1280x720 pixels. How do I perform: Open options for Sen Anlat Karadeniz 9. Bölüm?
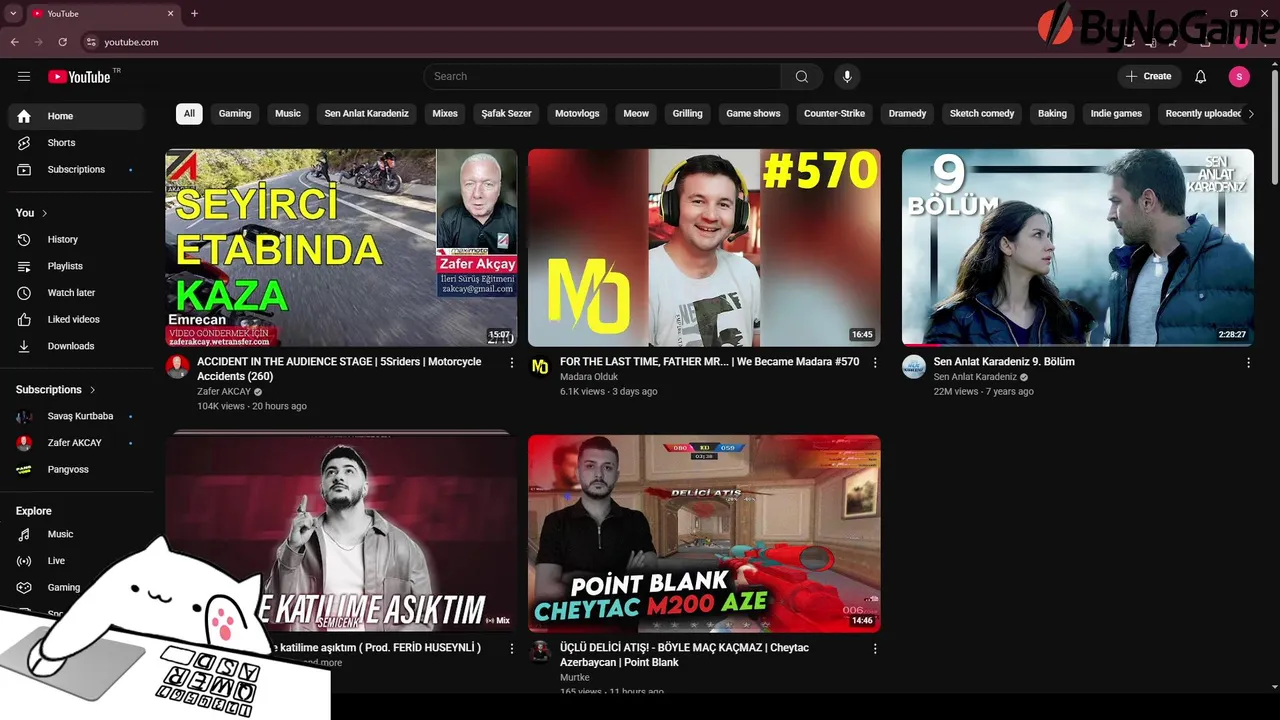tap(1248, 363)
